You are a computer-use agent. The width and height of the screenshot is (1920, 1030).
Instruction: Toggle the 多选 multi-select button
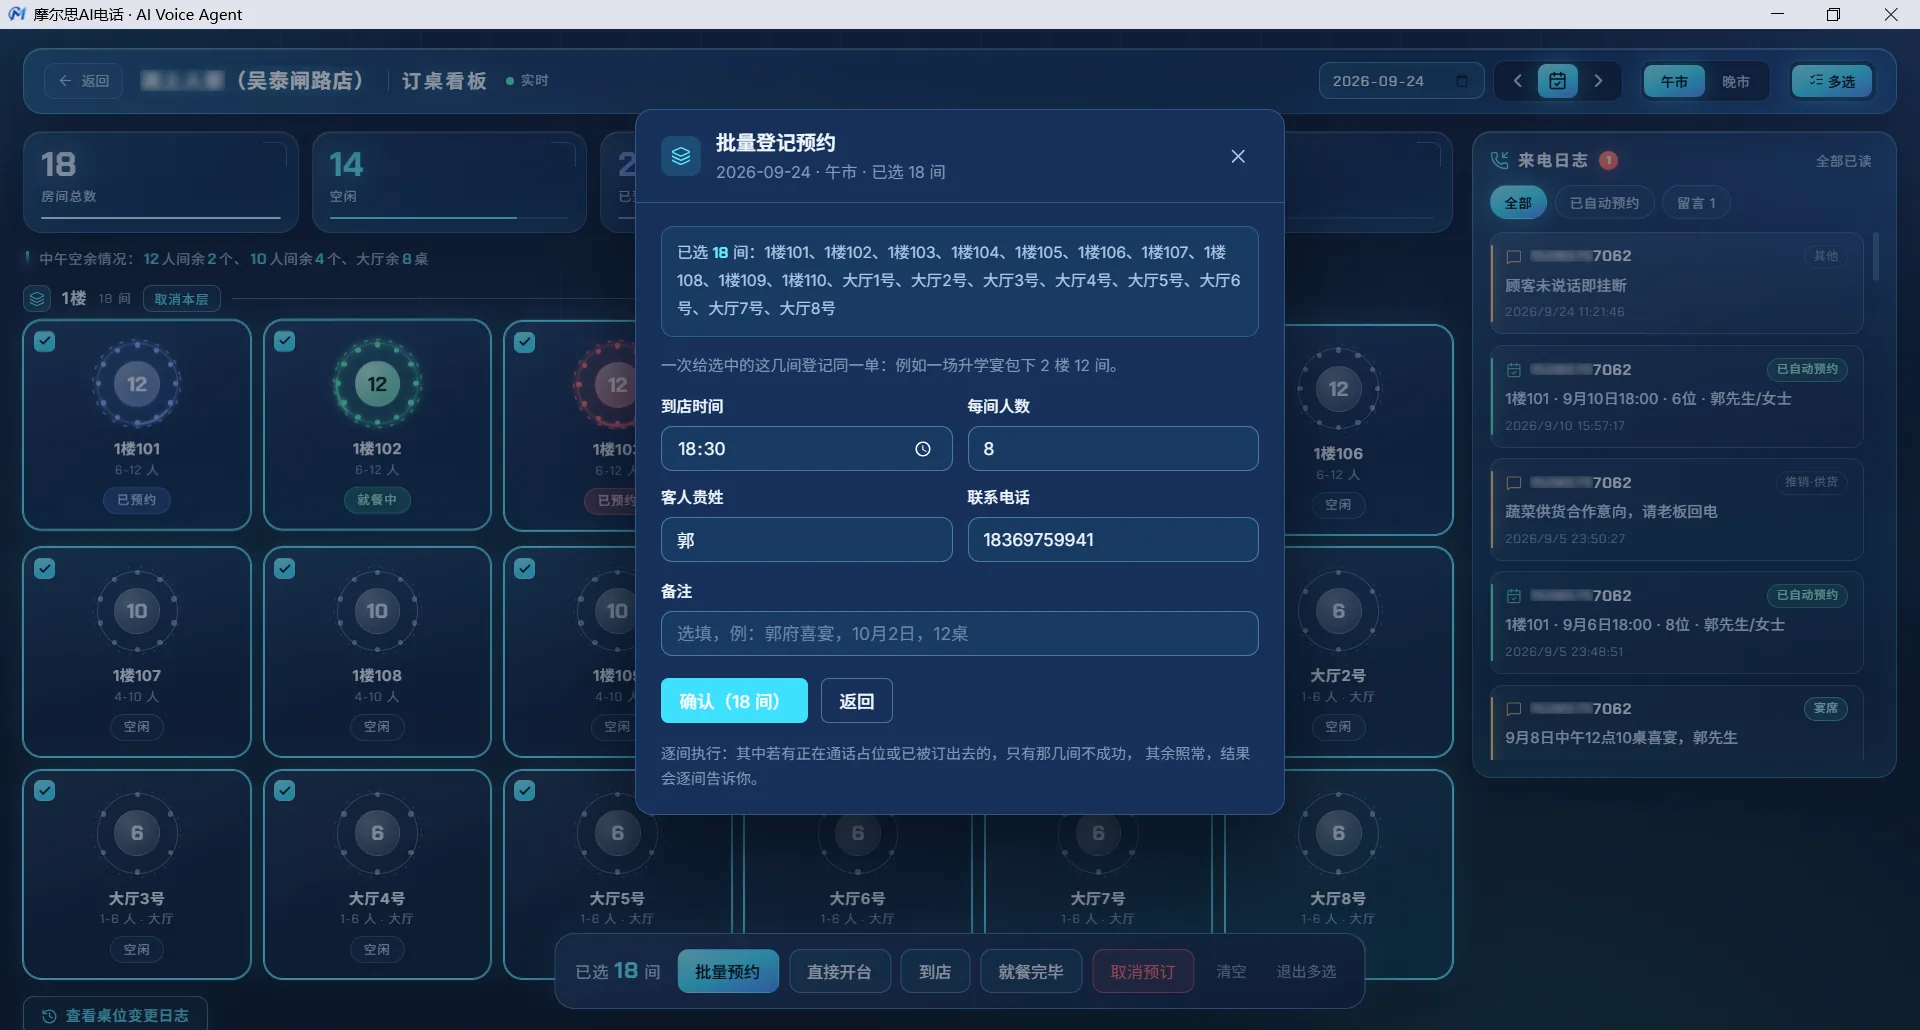(x=1832, y=81)
